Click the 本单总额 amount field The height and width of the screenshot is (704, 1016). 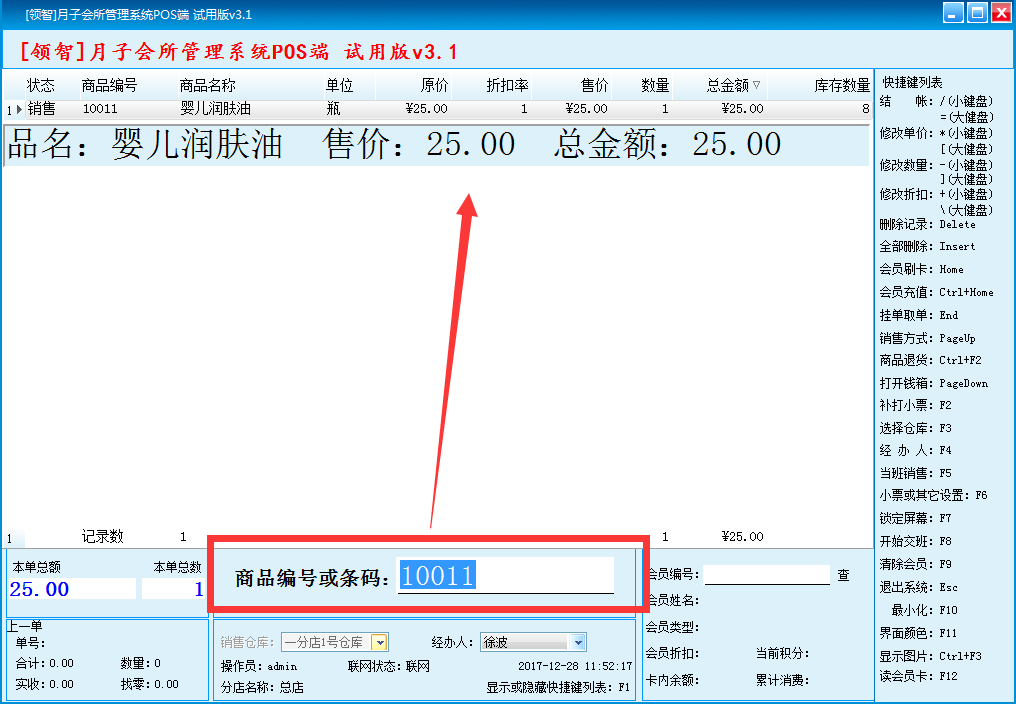click(72, 589)
